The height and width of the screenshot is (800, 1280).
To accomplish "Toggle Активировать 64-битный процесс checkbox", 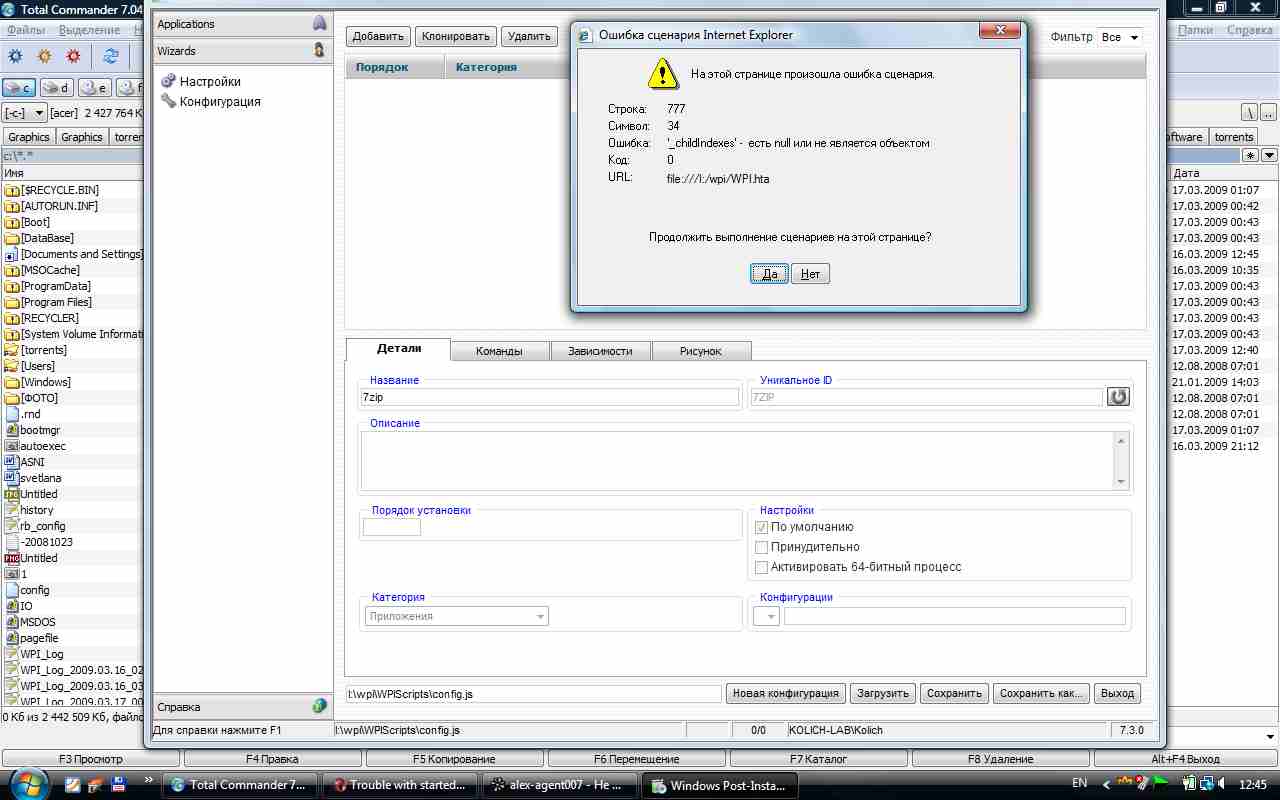I will click(761, 567).
